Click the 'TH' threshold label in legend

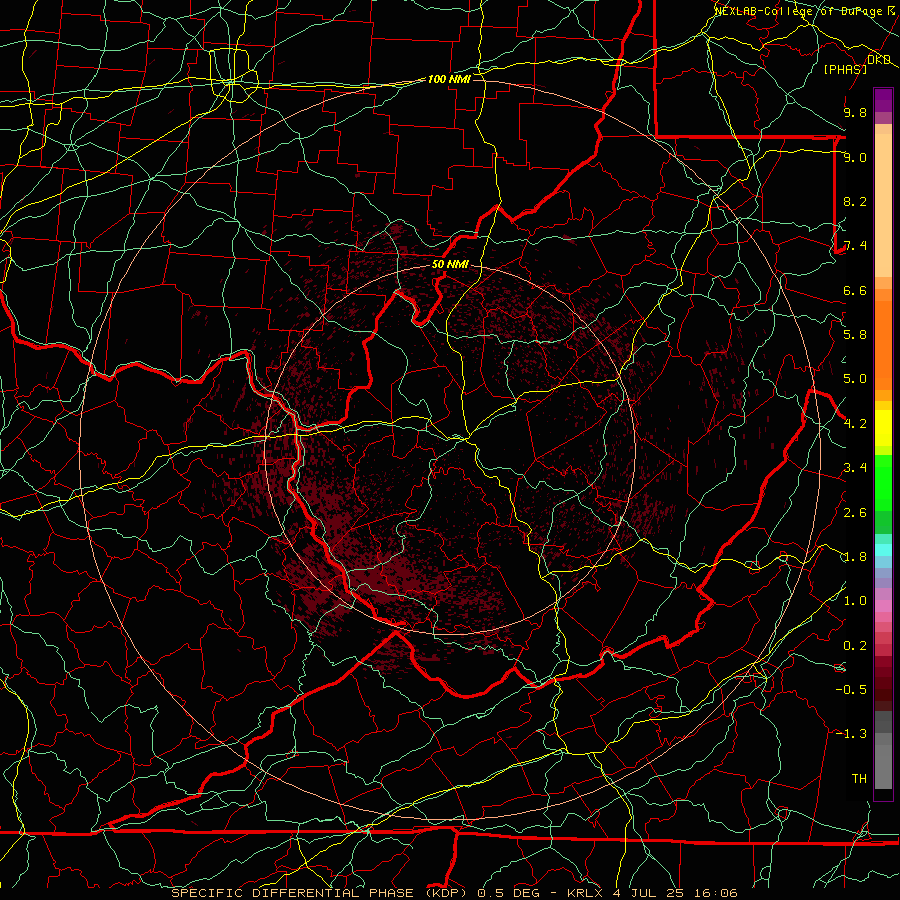pos(859,778)
